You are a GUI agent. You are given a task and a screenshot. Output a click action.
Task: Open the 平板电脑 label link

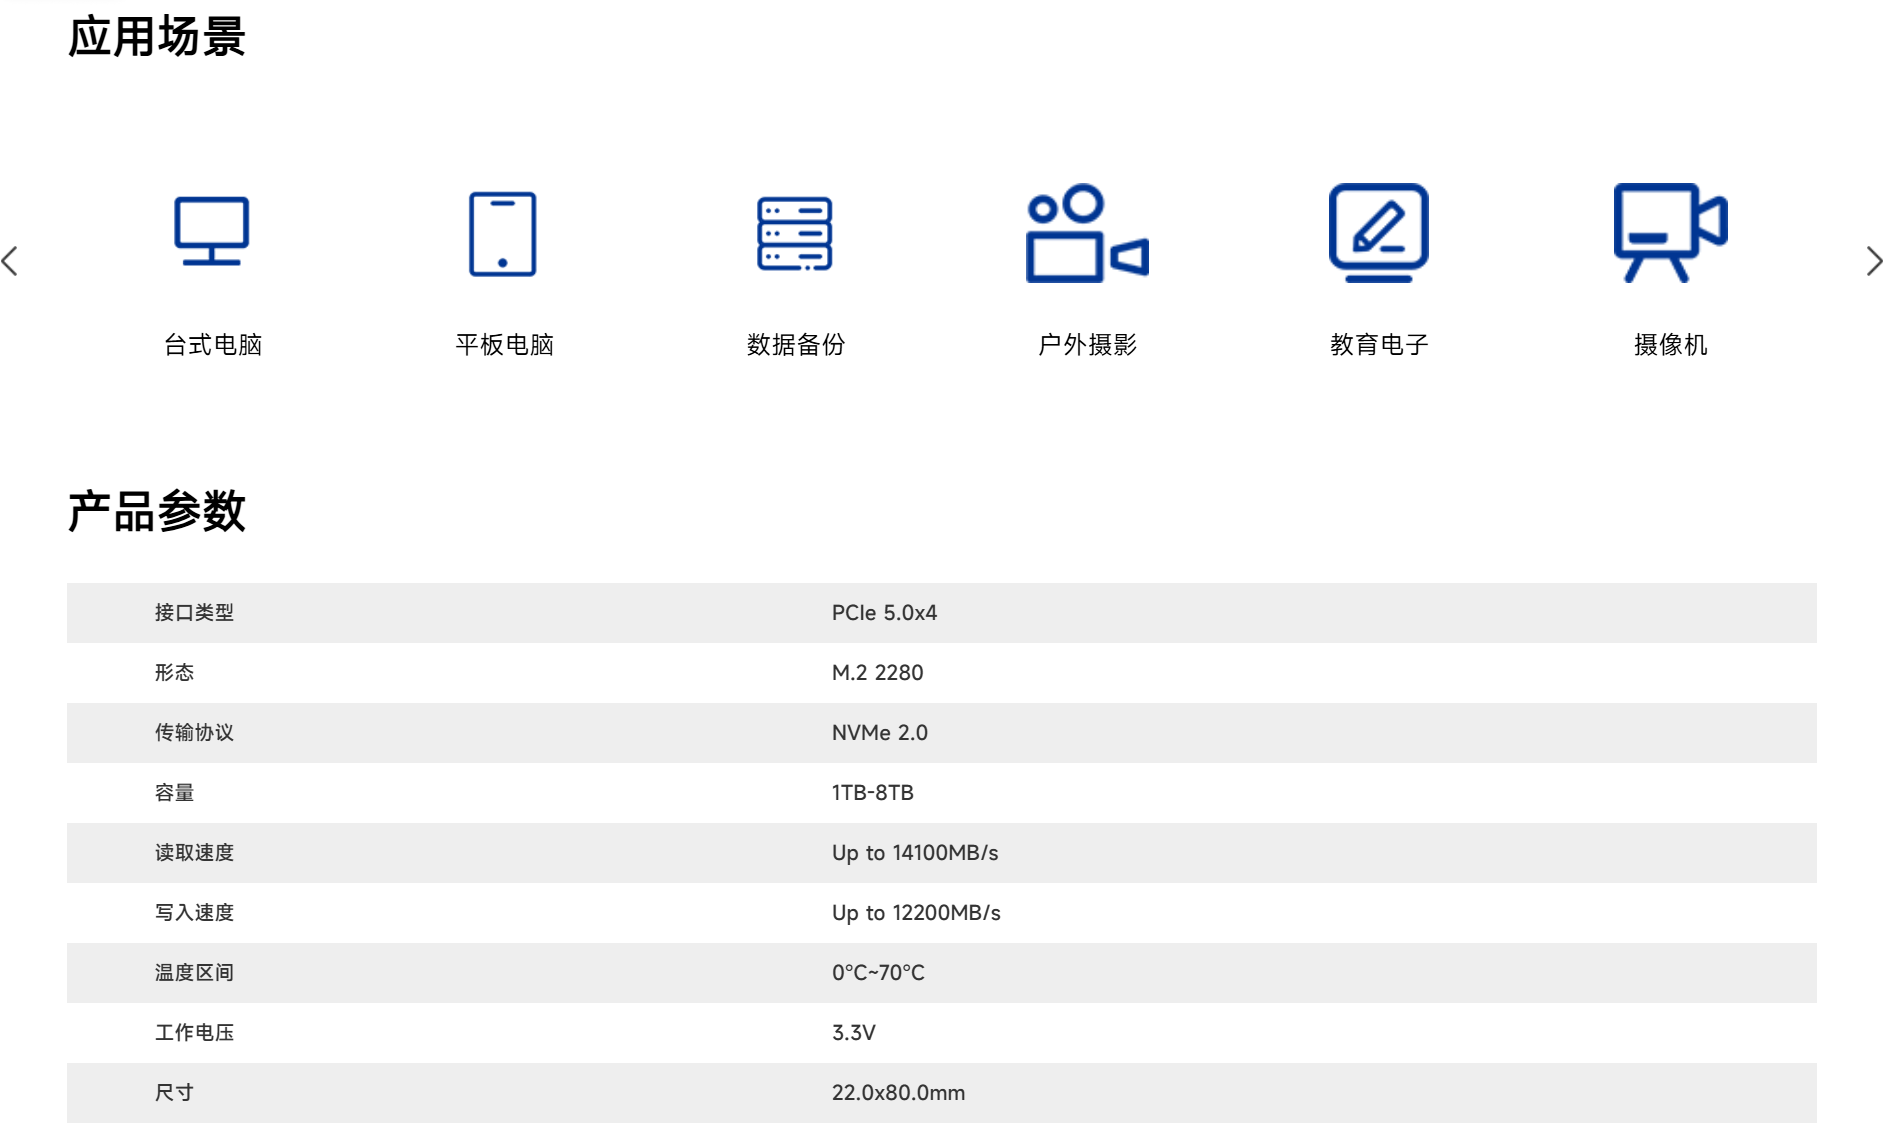[x=504, y=345]
